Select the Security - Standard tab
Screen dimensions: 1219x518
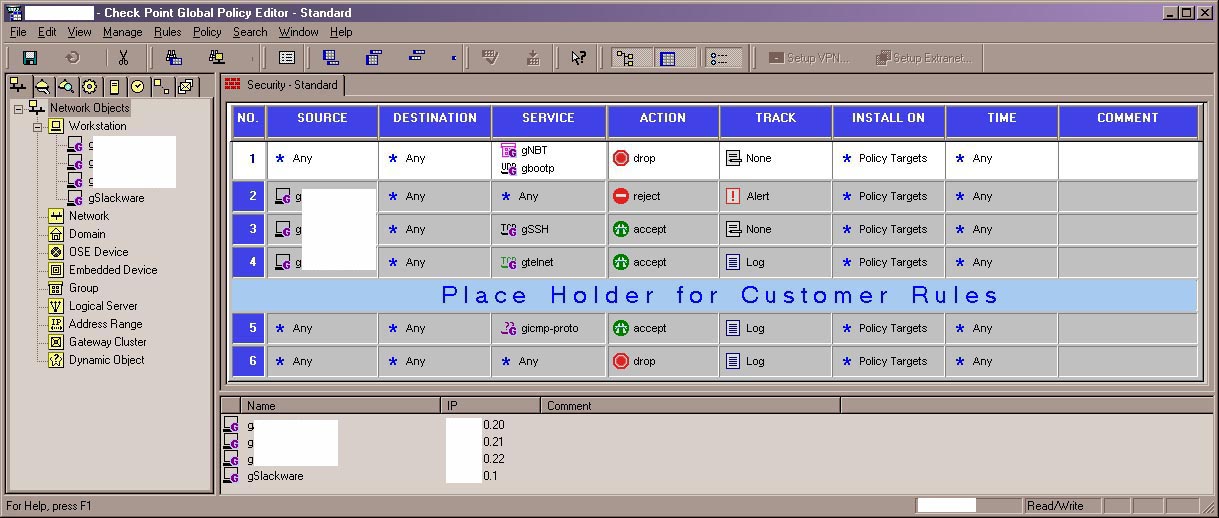pyautogui.click(x=282, y=85)
